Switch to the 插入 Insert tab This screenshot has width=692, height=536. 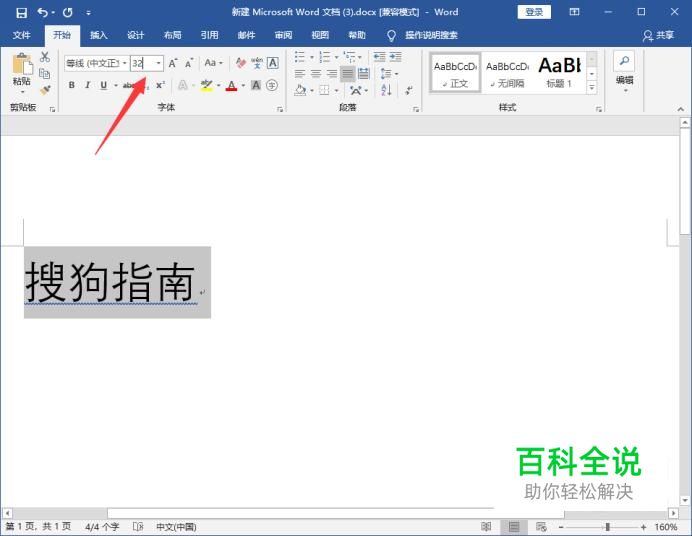(99, 35)
